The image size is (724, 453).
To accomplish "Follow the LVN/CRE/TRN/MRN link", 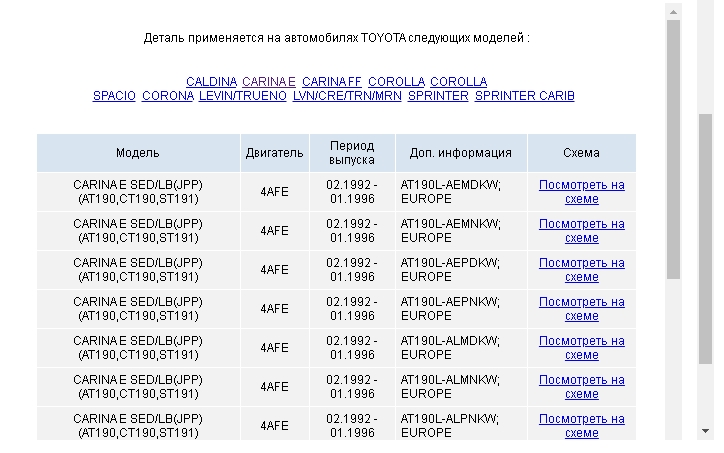I will pyautogui.click(x=346, y=96).
